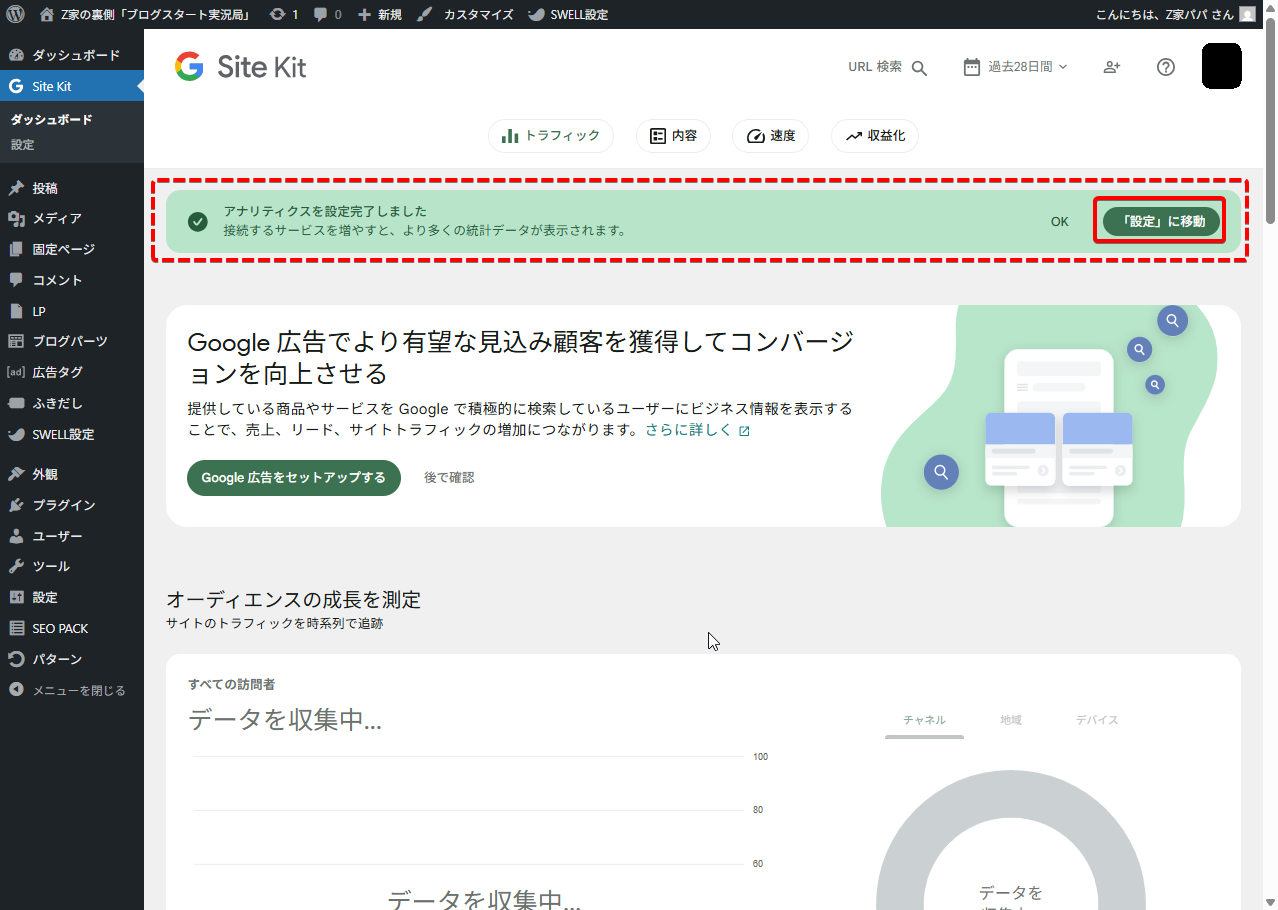Open site home 'Z家の裏側' link
1278x910 pixels.
point(144,14)
